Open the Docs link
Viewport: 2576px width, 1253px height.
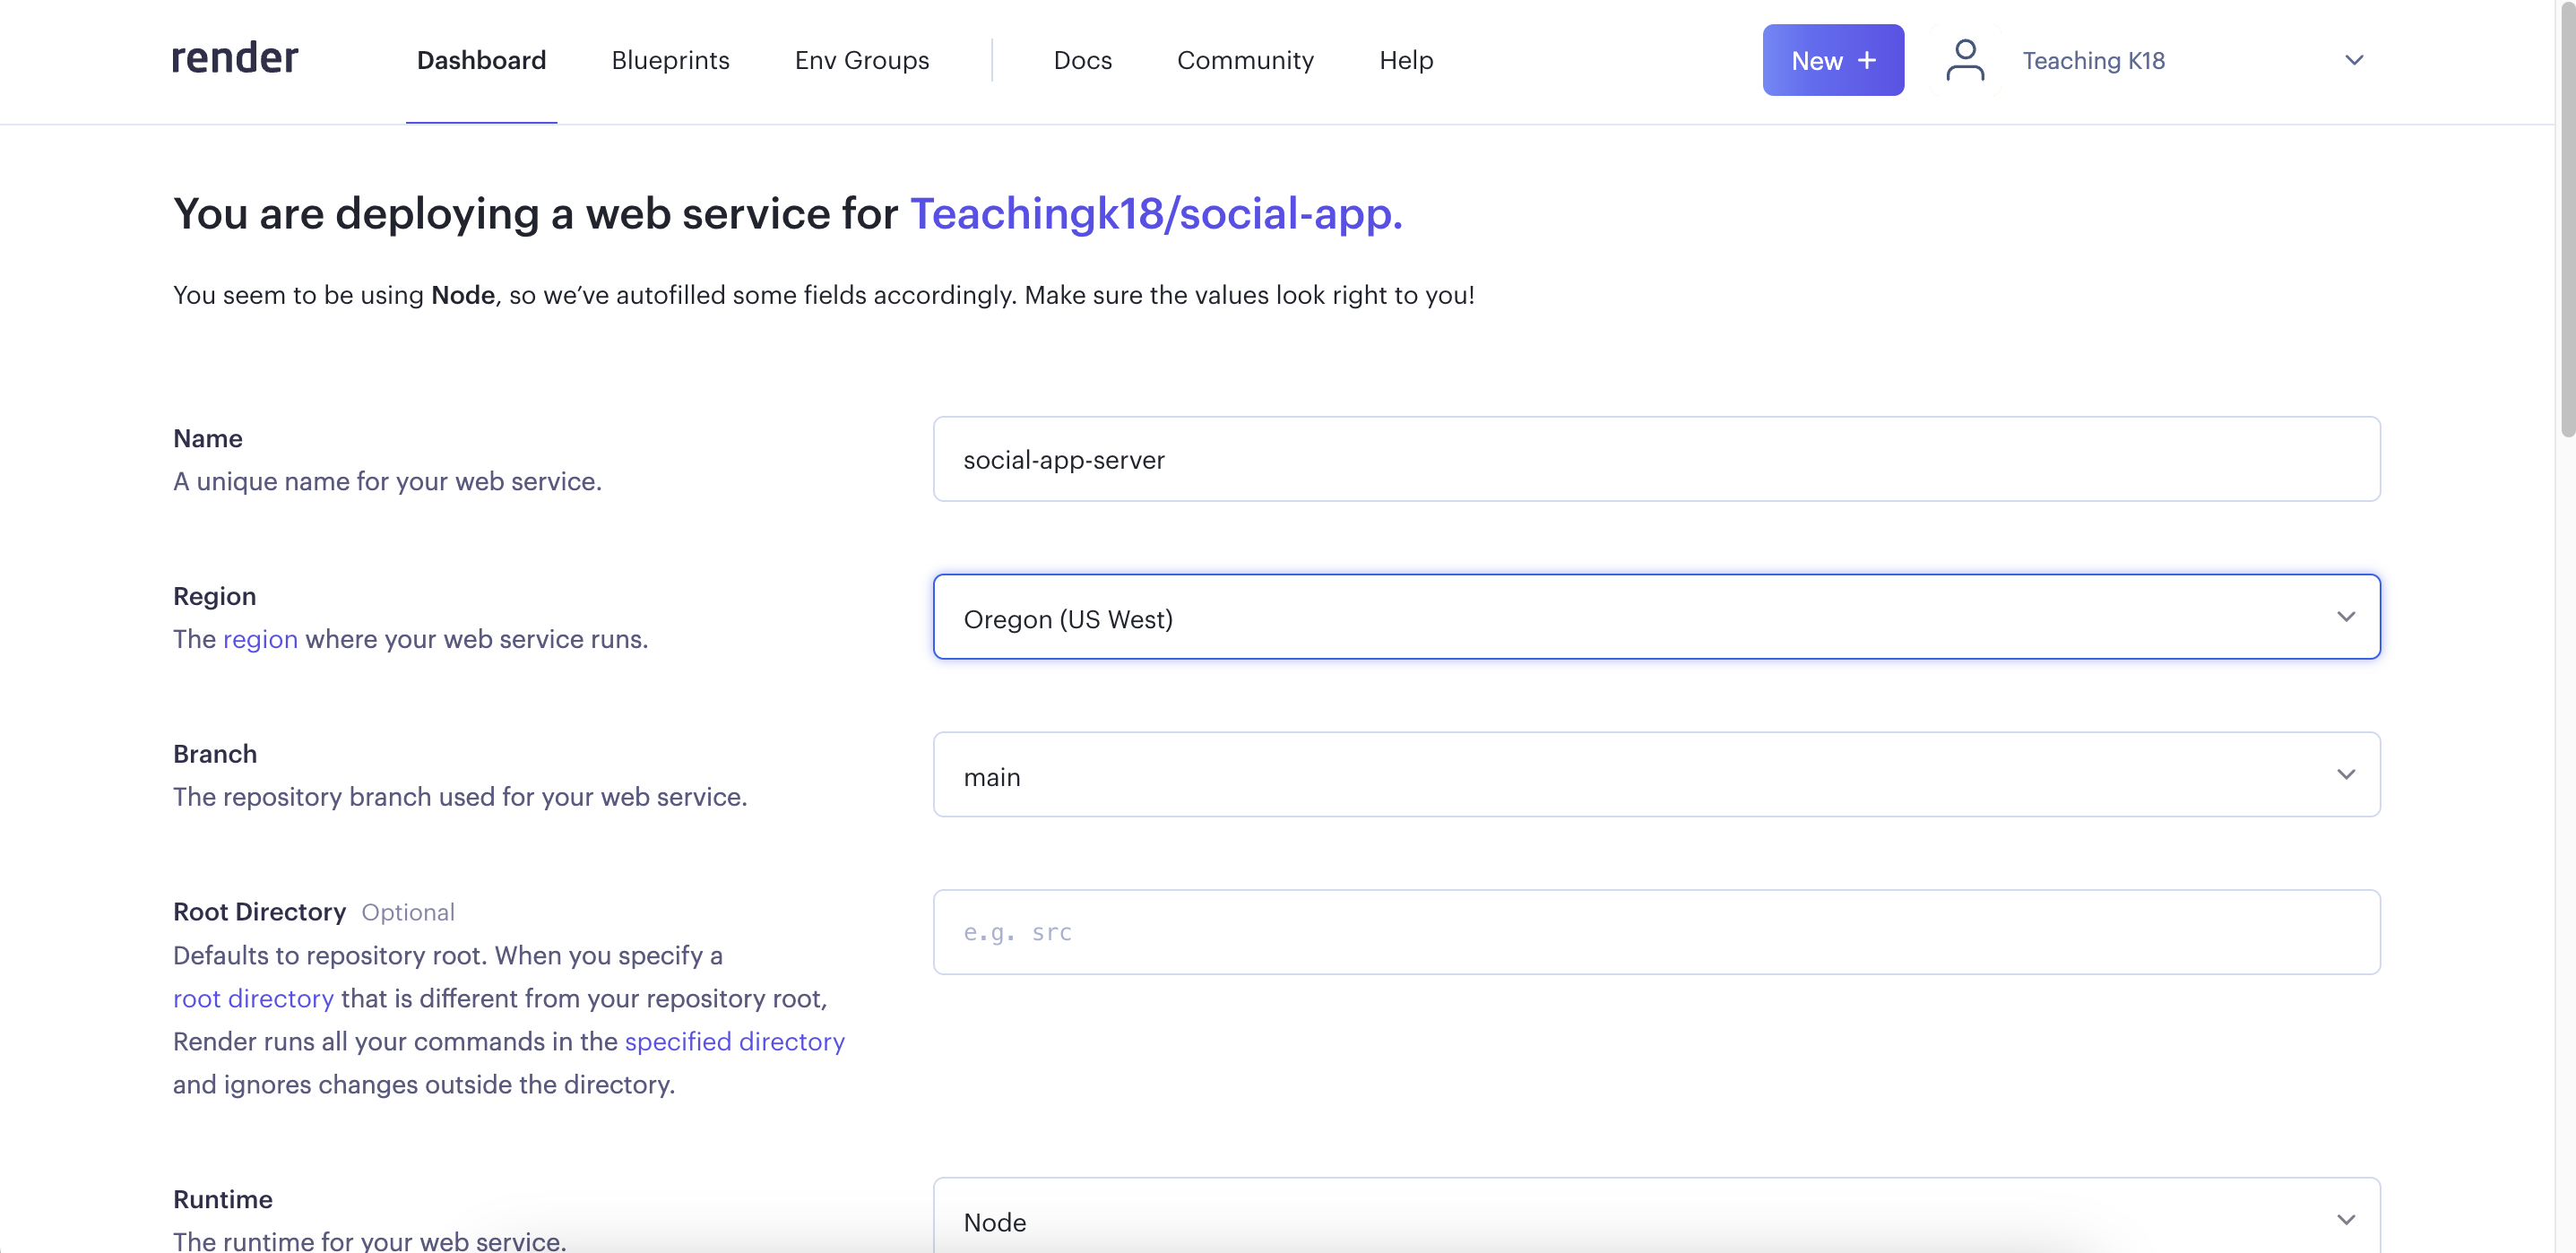tap(1082, 60)
